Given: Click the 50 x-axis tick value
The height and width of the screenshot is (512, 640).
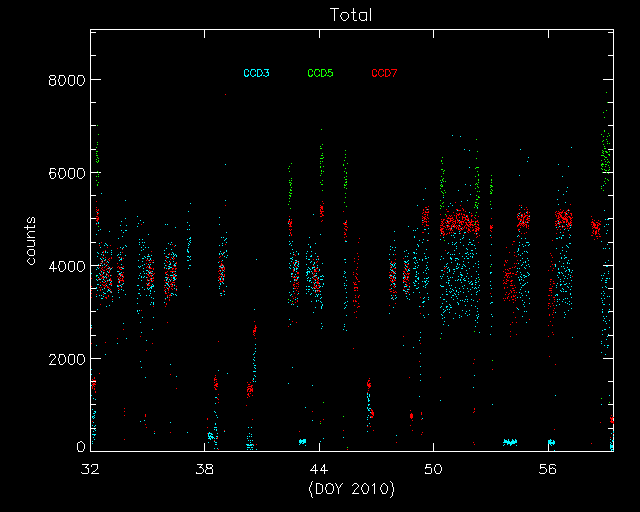Looking at the screenshot, I should pos(433,469).
